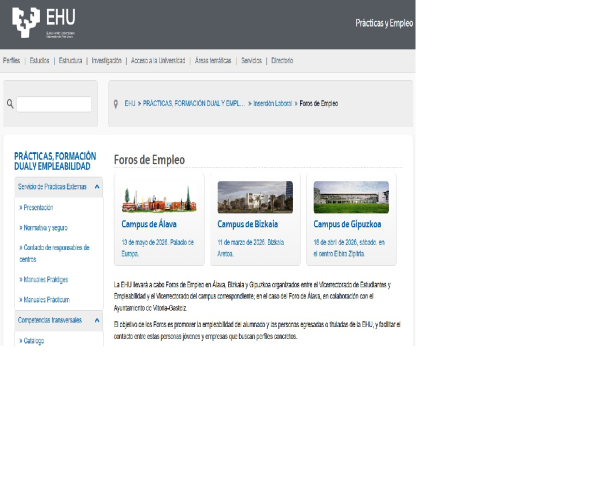Click the breadcrumb location pin icon

116,103
